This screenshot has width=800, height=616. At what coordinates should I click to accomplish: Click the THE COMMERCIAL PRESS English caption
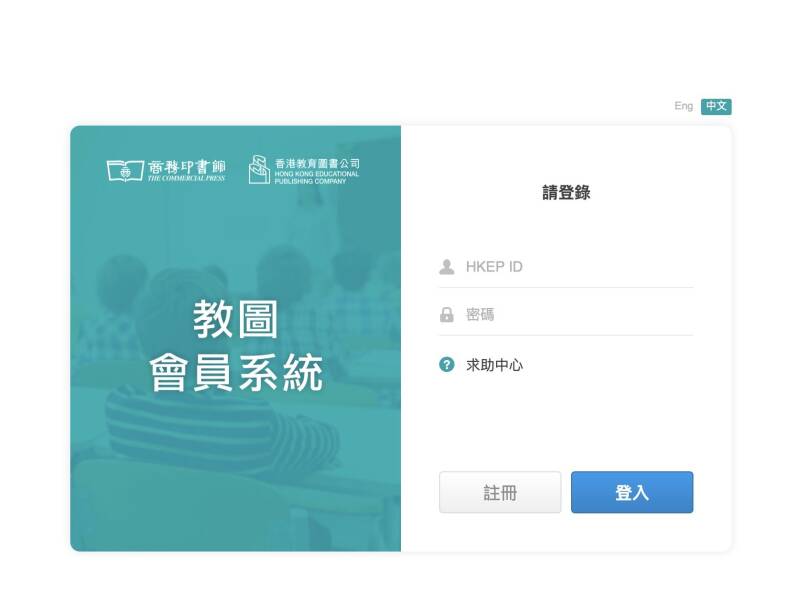186,179
